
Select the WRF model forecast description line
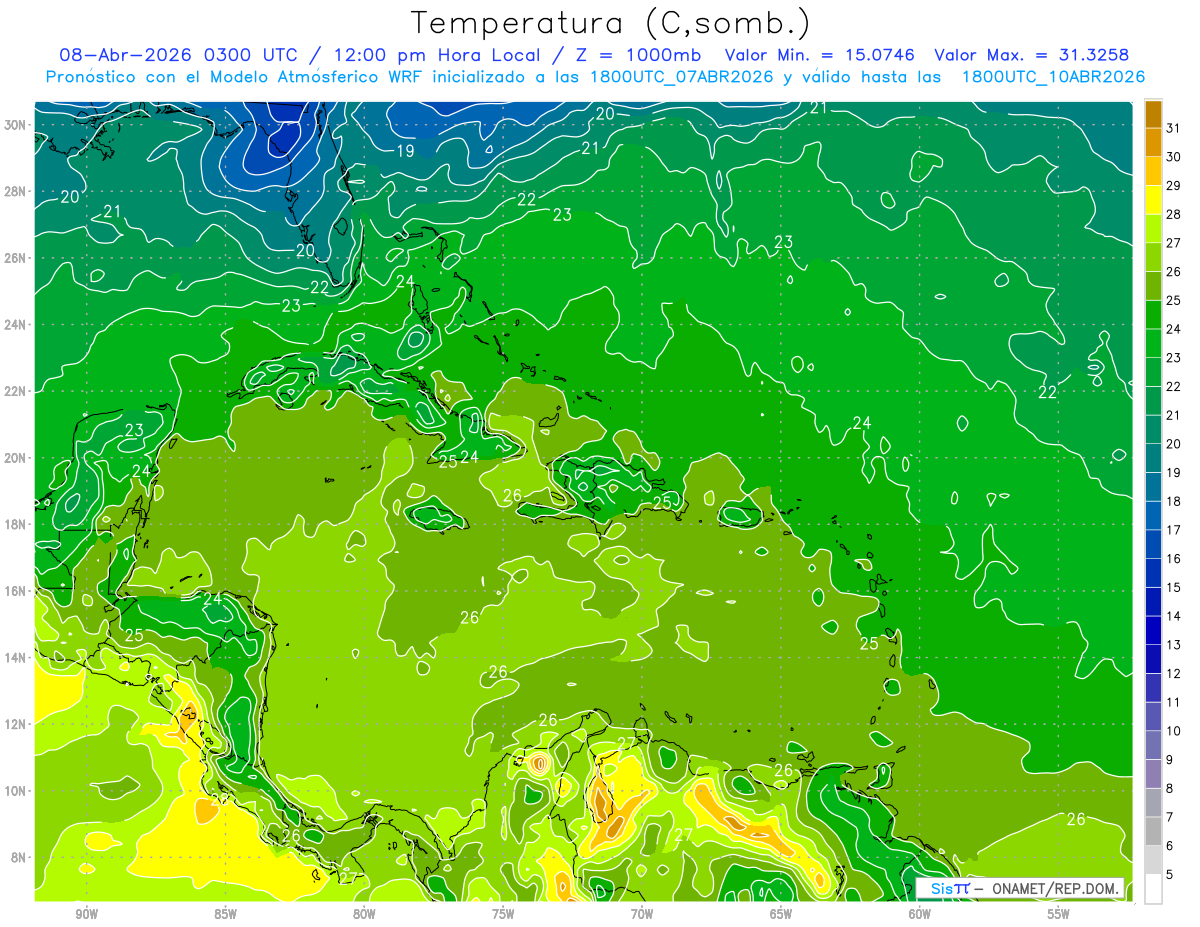tap(596, 77)
